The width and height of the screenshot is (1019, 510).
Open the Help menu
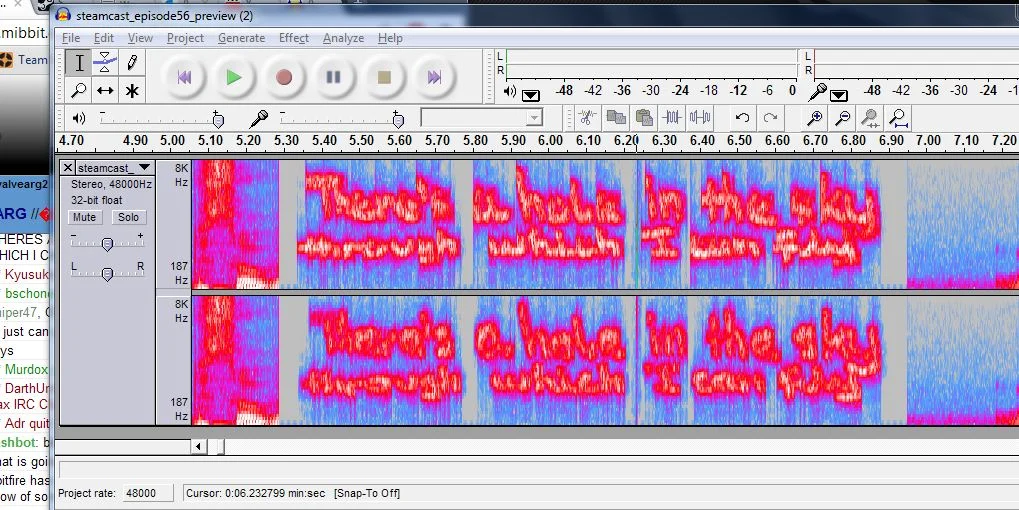tap(390, 38)
